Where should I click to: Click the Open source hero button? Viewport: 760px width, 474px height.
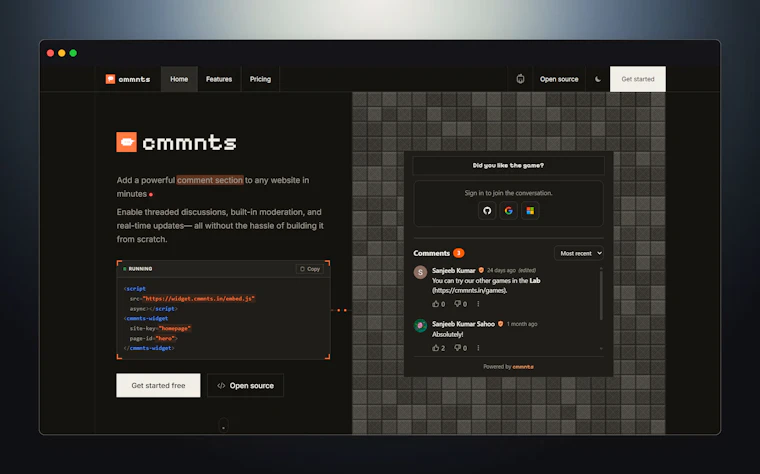point(245,385)
